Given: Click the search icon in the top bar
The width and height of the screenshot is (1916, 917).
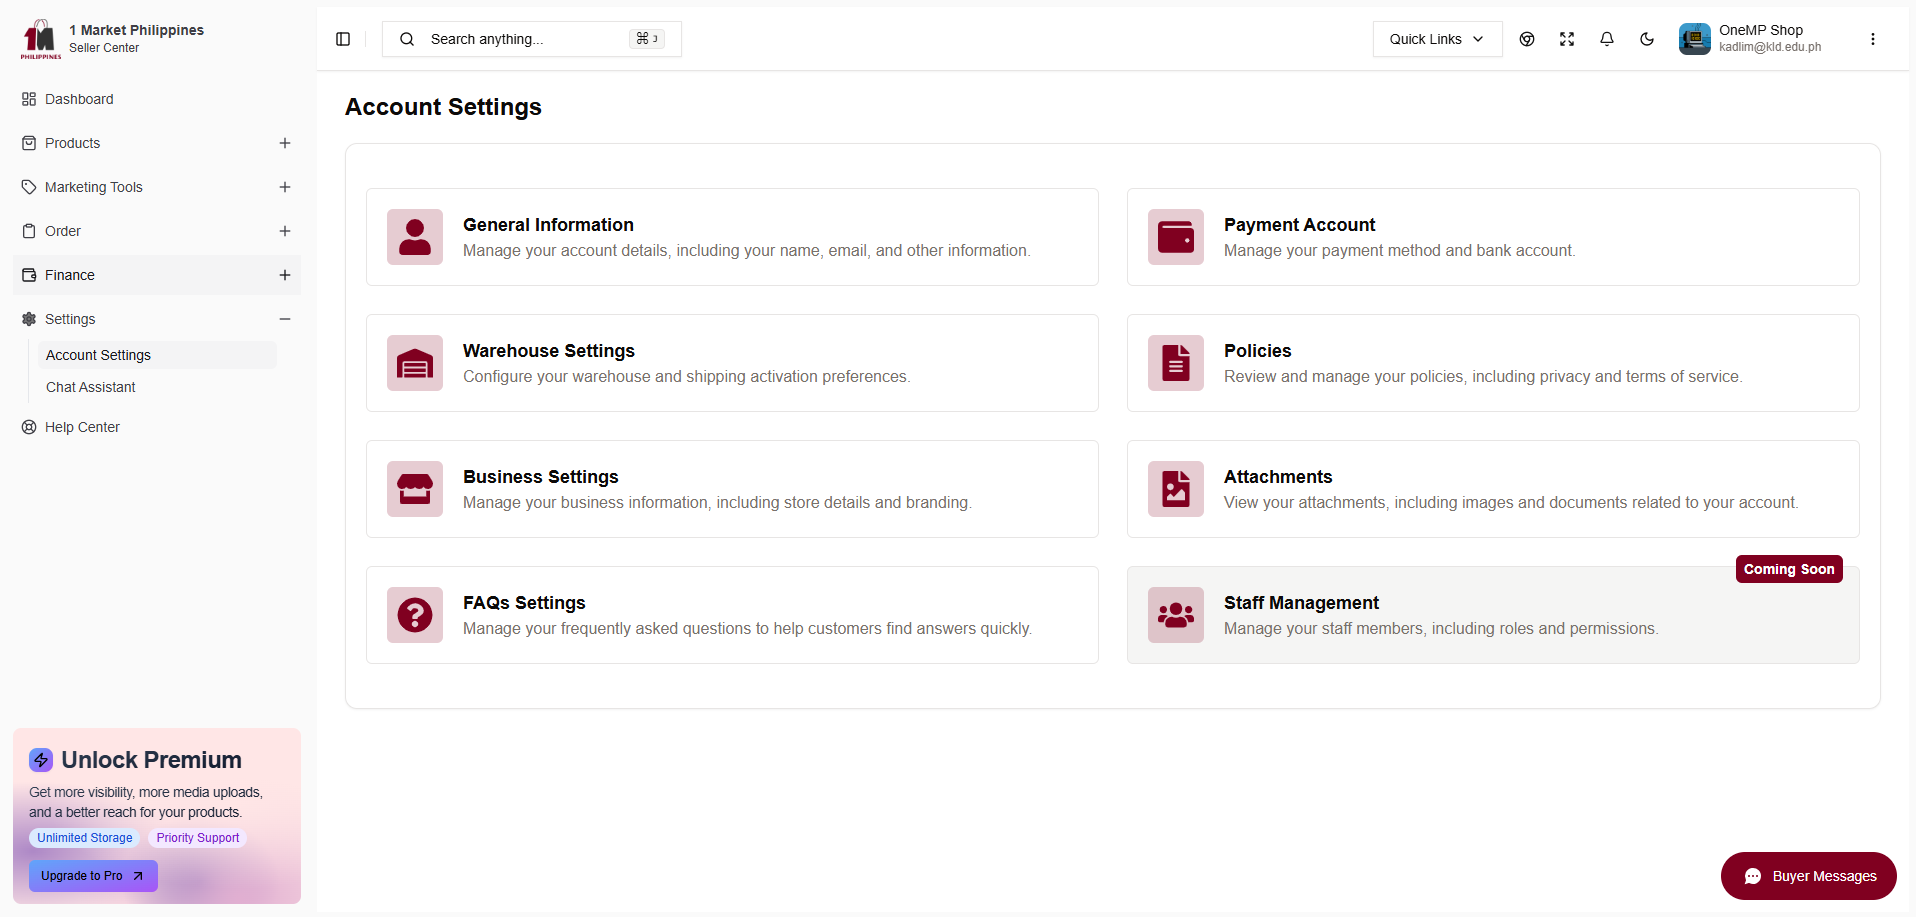Looking at the screenshot, I should point(406,39).
